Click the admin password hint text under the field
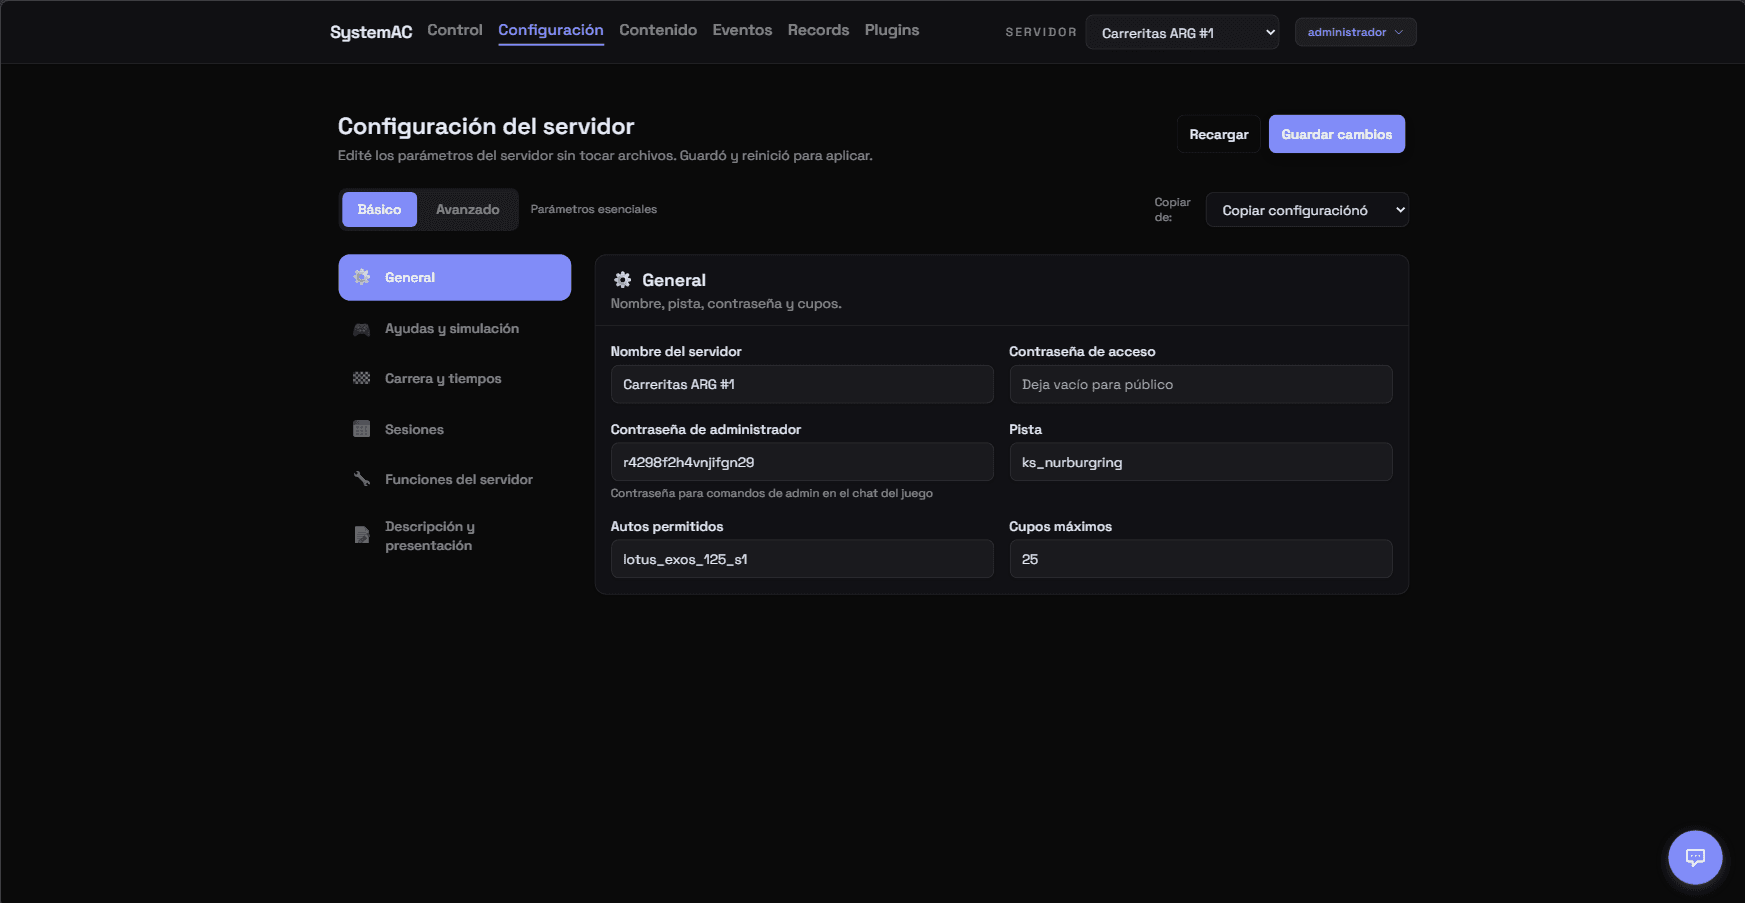This screenshot has height=903, width=1745. [x=771, y=493]
